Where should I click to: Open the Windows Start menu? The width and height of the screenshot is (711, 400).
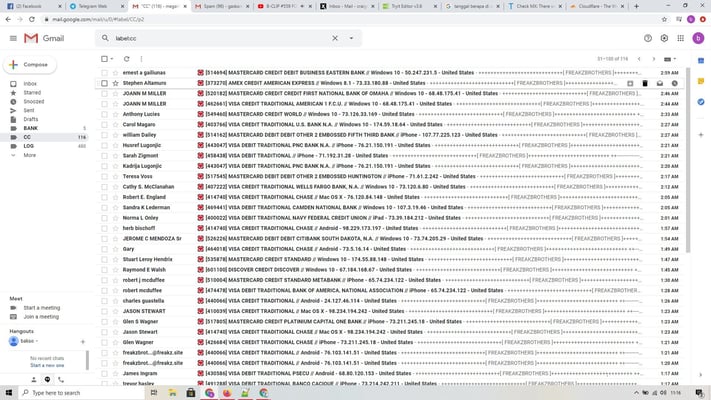tap(9, 393)
